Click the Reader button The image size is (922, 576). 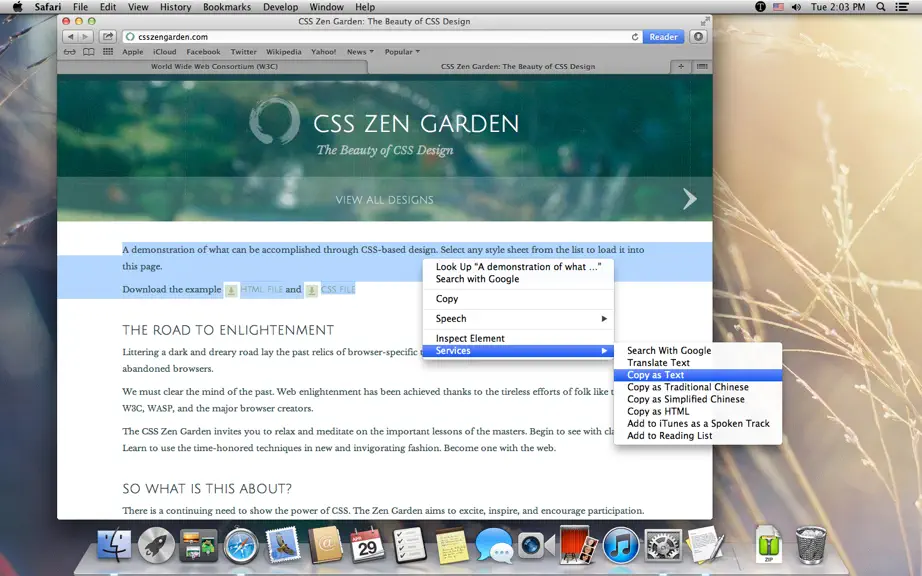click(663, 36)
